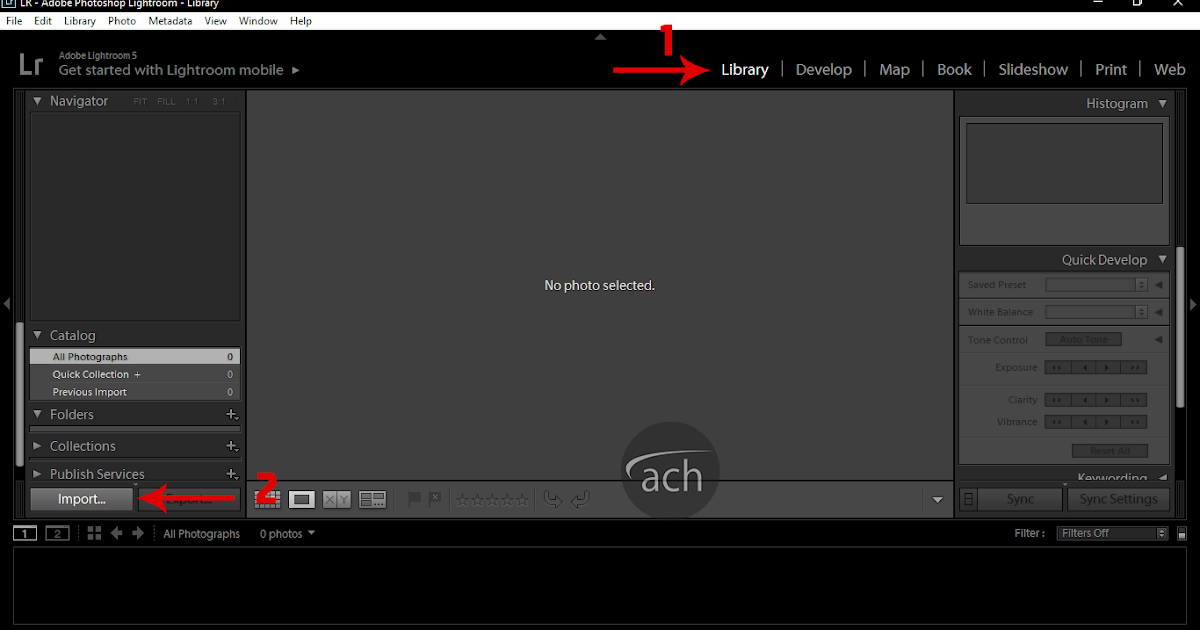Open the File menu
The width and height of the screenshot is (1200, 630).
14,20
